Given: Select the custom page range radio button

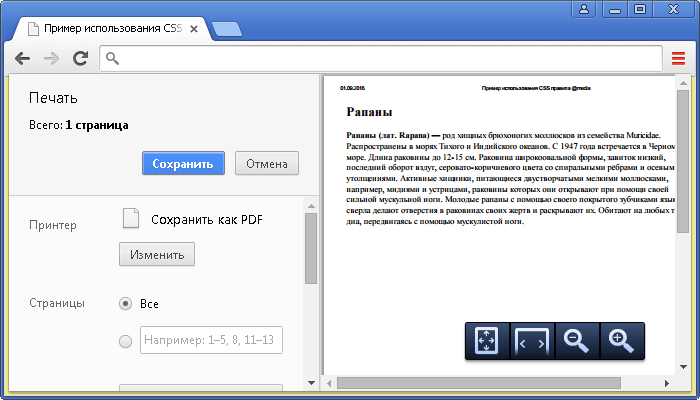Looking at the screenshot, I should 125,342.
